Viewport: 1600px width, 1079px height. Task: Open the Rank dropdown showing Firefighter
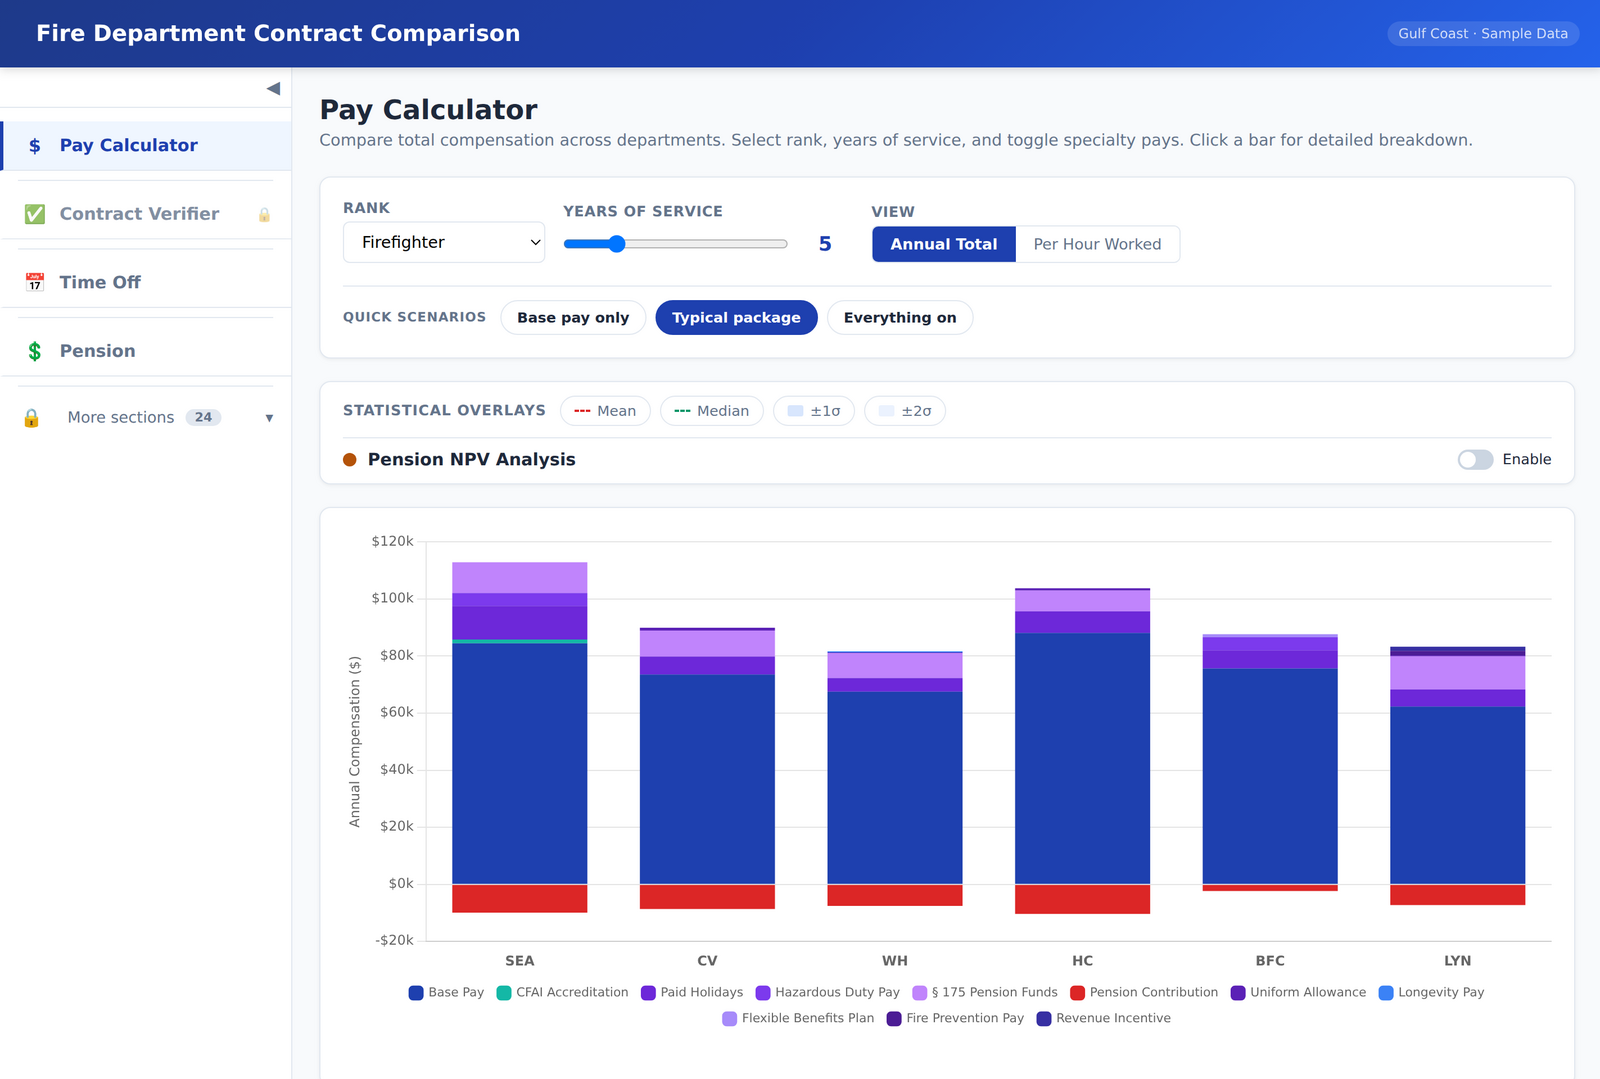[444, 242]
